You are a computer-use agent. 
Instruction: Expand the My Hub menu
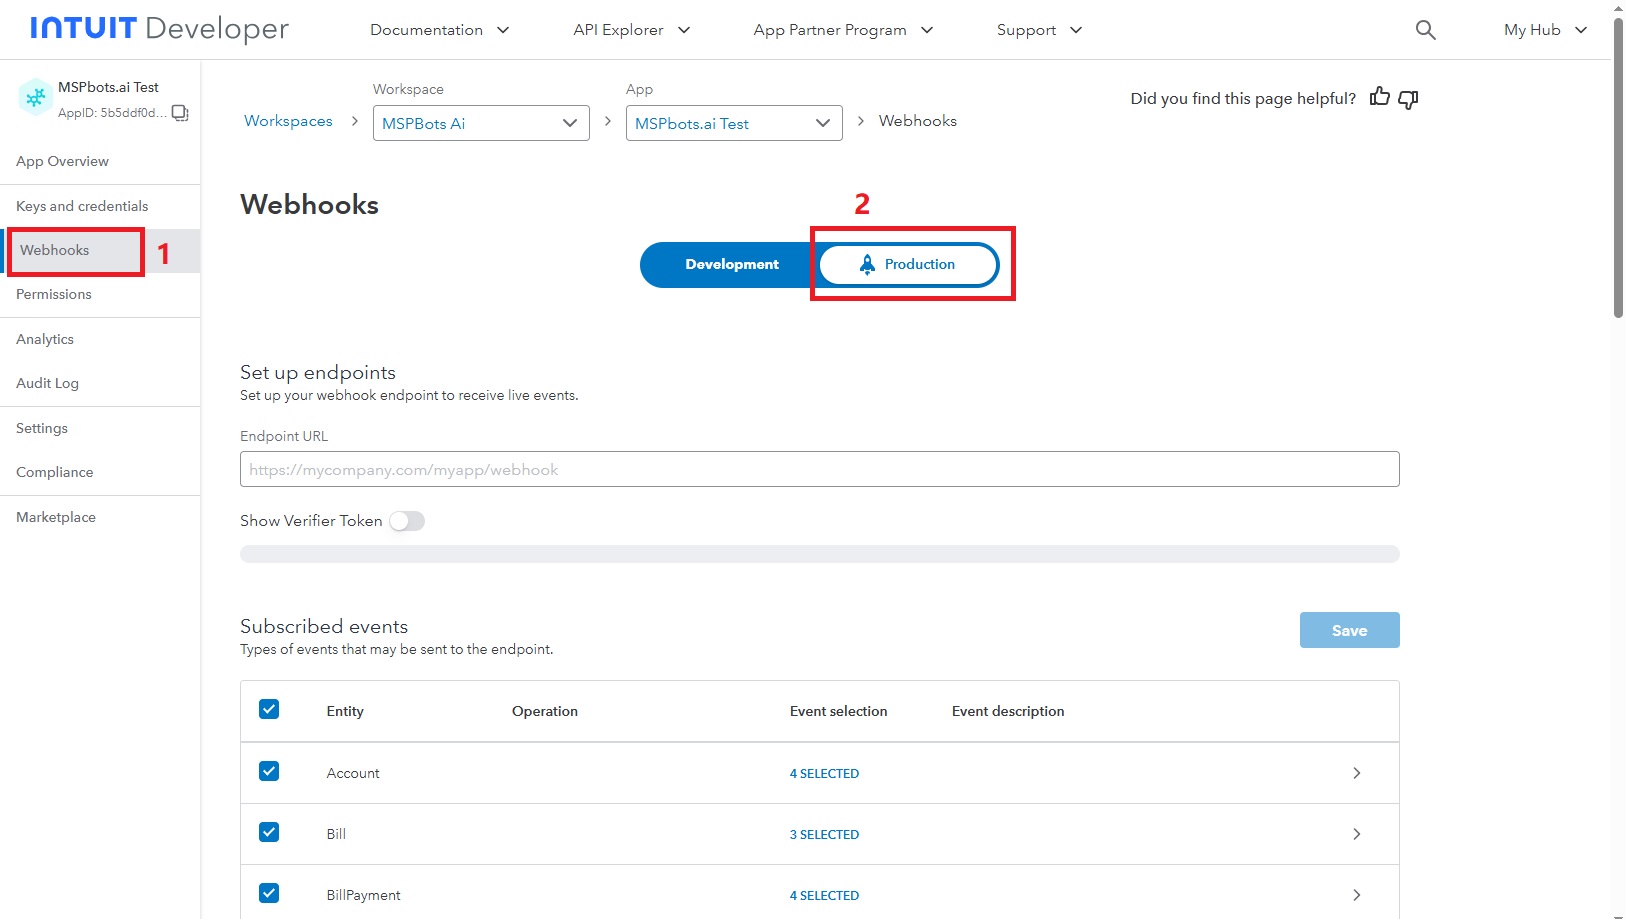[x=1544, y=30]
